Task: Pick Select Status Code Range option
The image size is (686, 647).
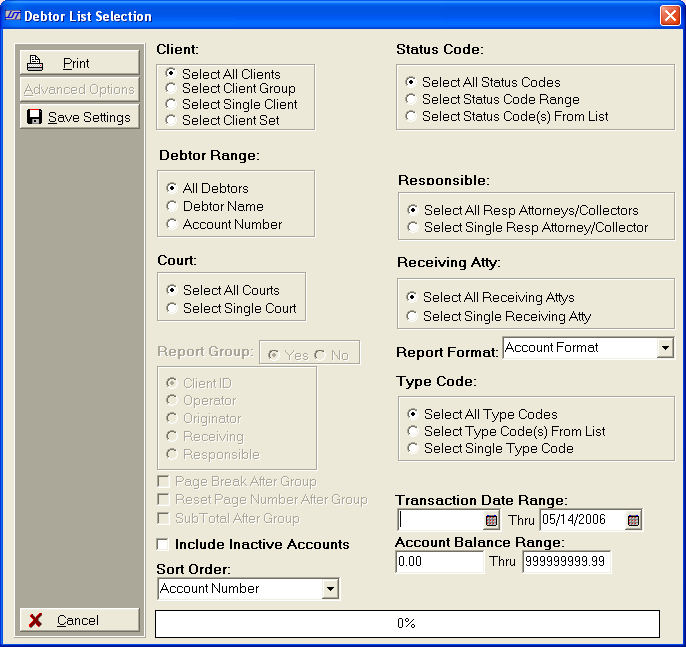Action: point(412,99)
